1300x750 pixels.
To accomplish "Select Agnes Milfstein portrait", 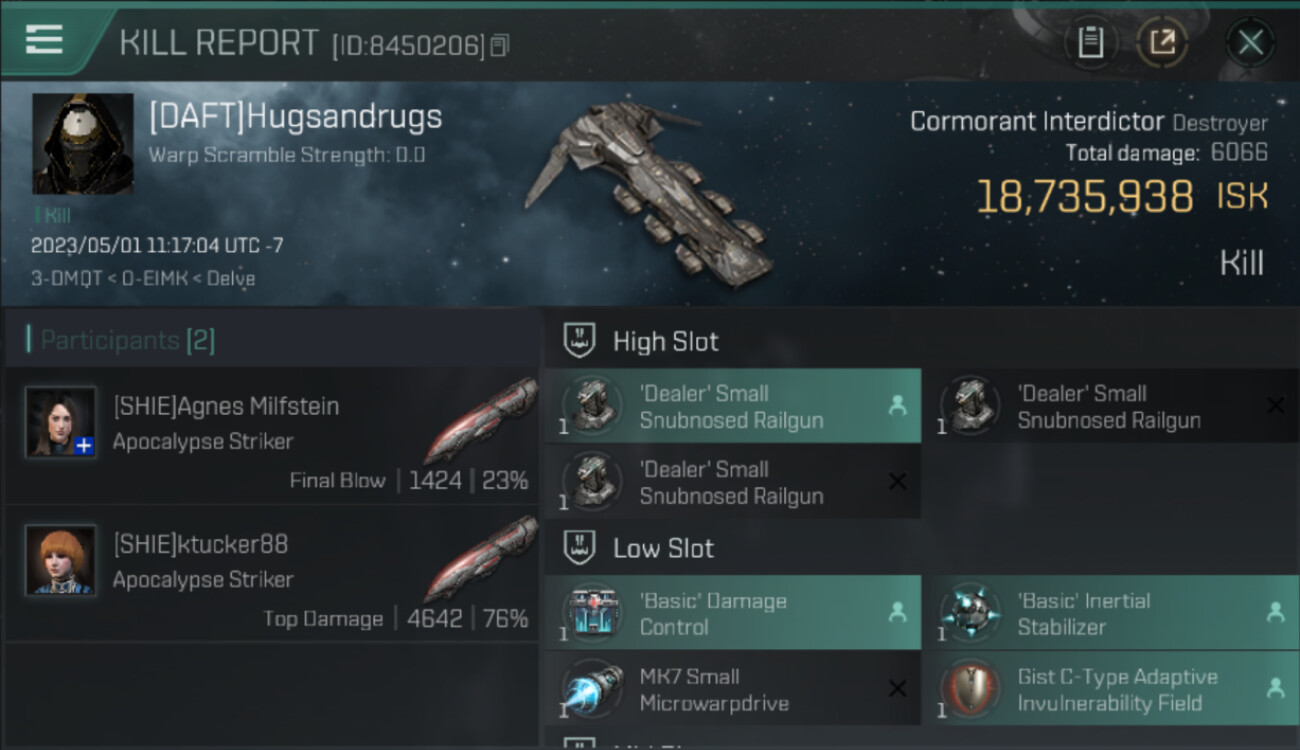I will click(61, 422).
